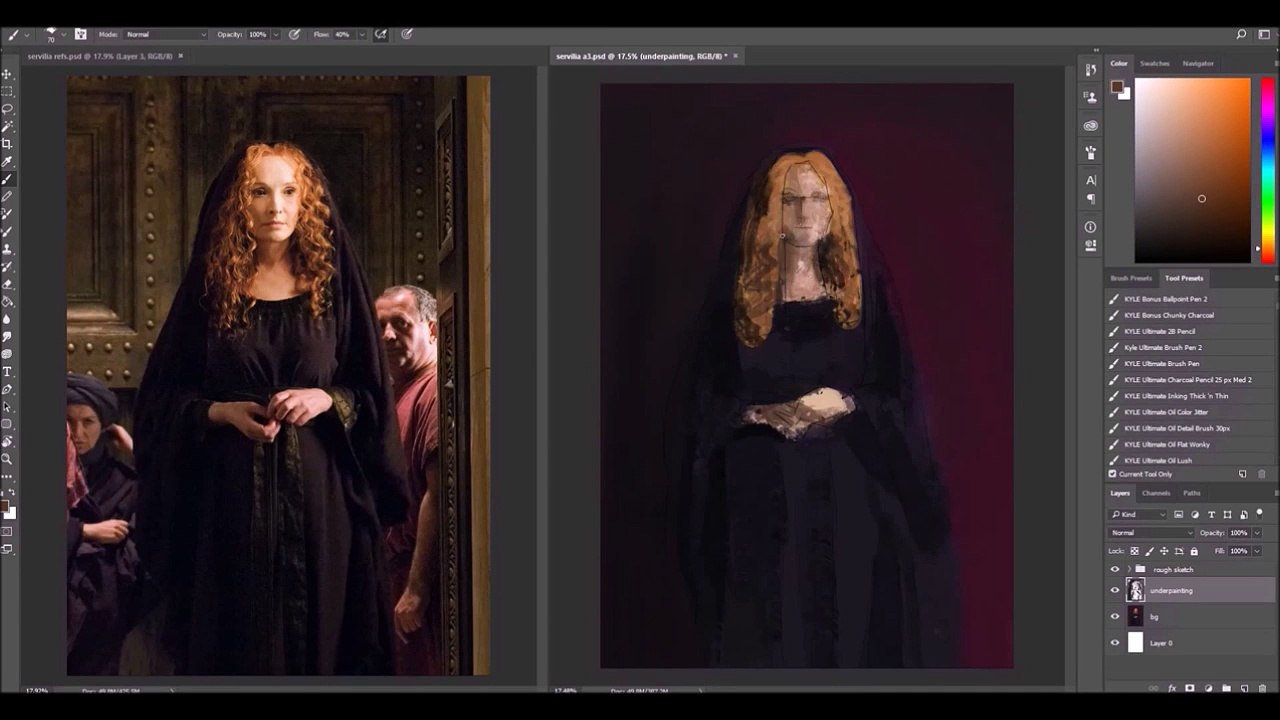The height and width of the screenshot is (720, 1280).
Task: Open brush Mode dropdown
Action: click(x=166, y=34)
